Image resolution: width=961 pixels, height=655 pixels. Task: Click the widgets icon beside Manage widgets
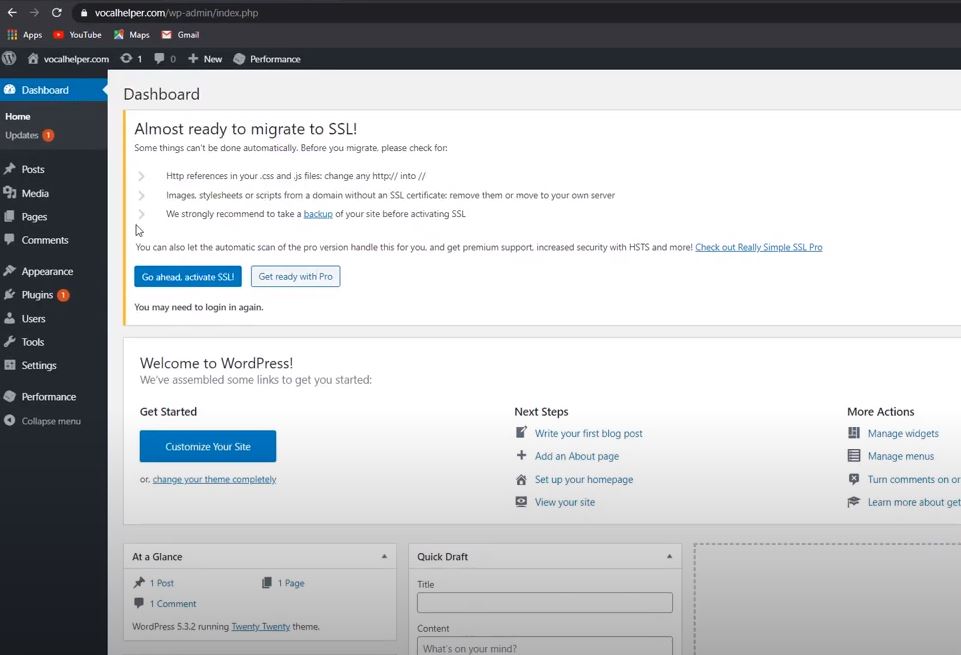(855, 433)
